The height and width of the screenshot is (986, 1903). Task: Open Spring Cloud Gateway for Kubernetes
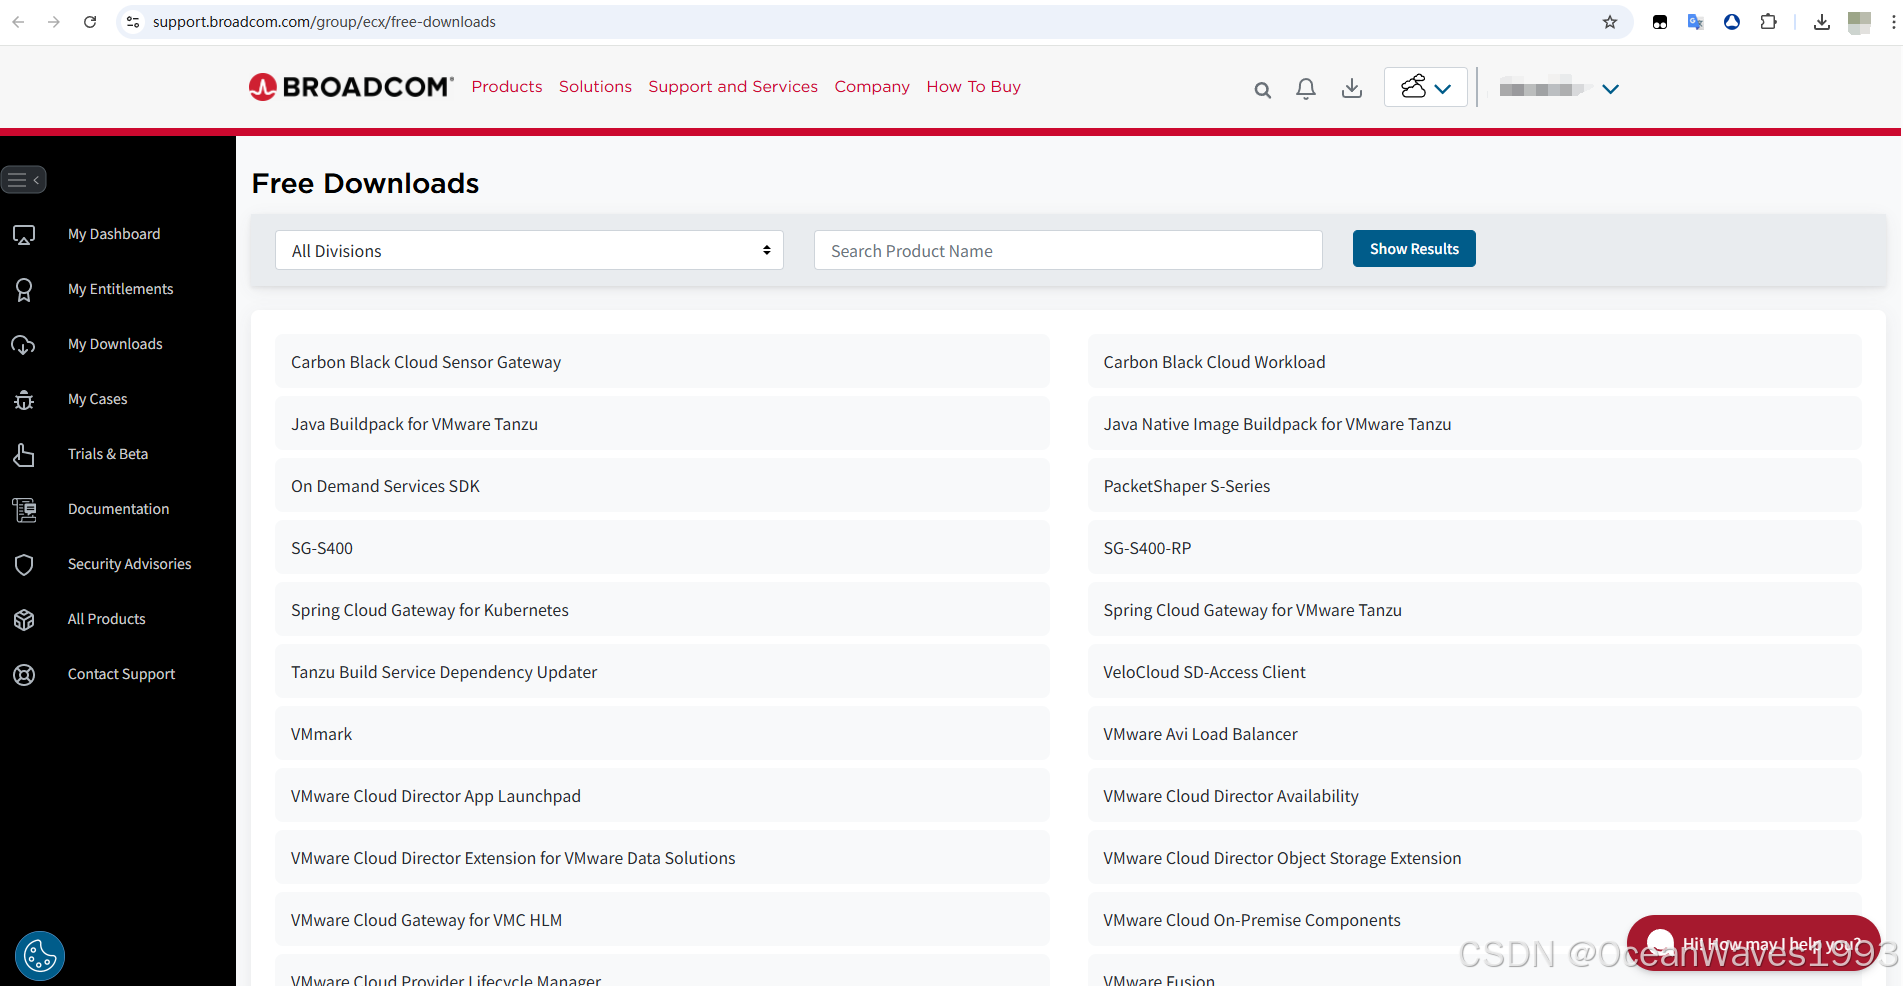click(x=662, y=610)
